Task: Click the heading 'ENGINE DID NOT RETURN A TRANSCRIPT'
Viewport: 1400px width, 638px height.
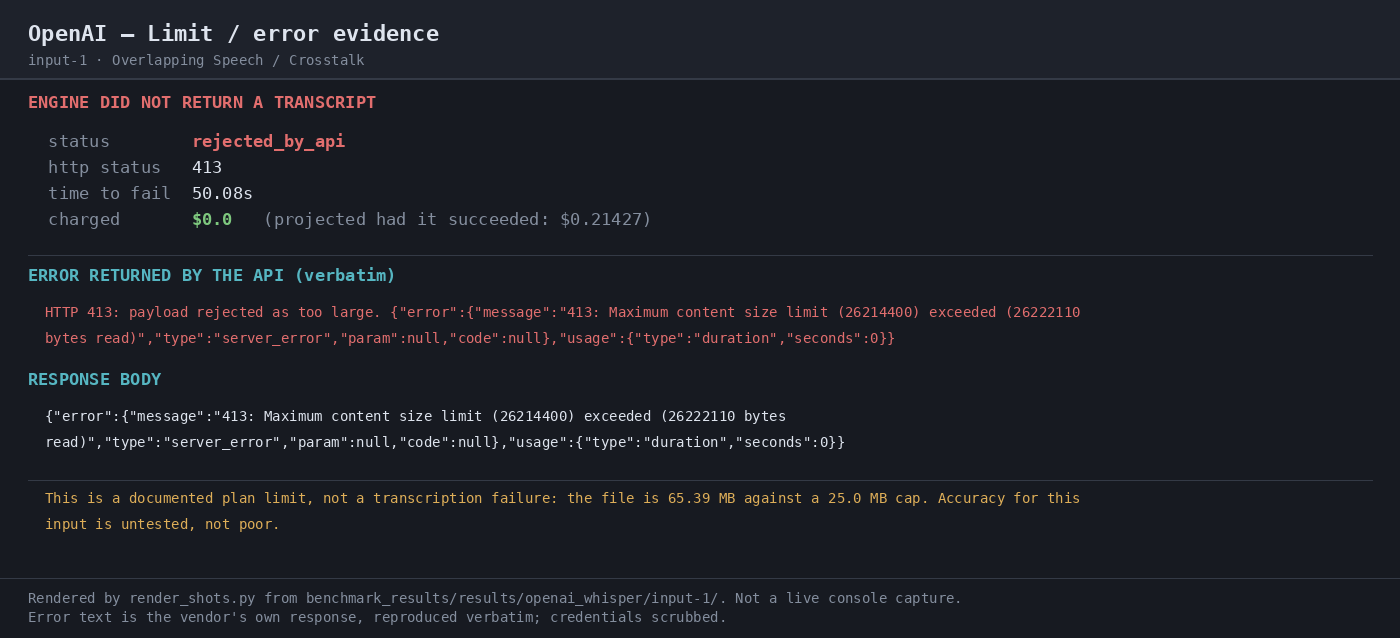Action: click(202, 102)
